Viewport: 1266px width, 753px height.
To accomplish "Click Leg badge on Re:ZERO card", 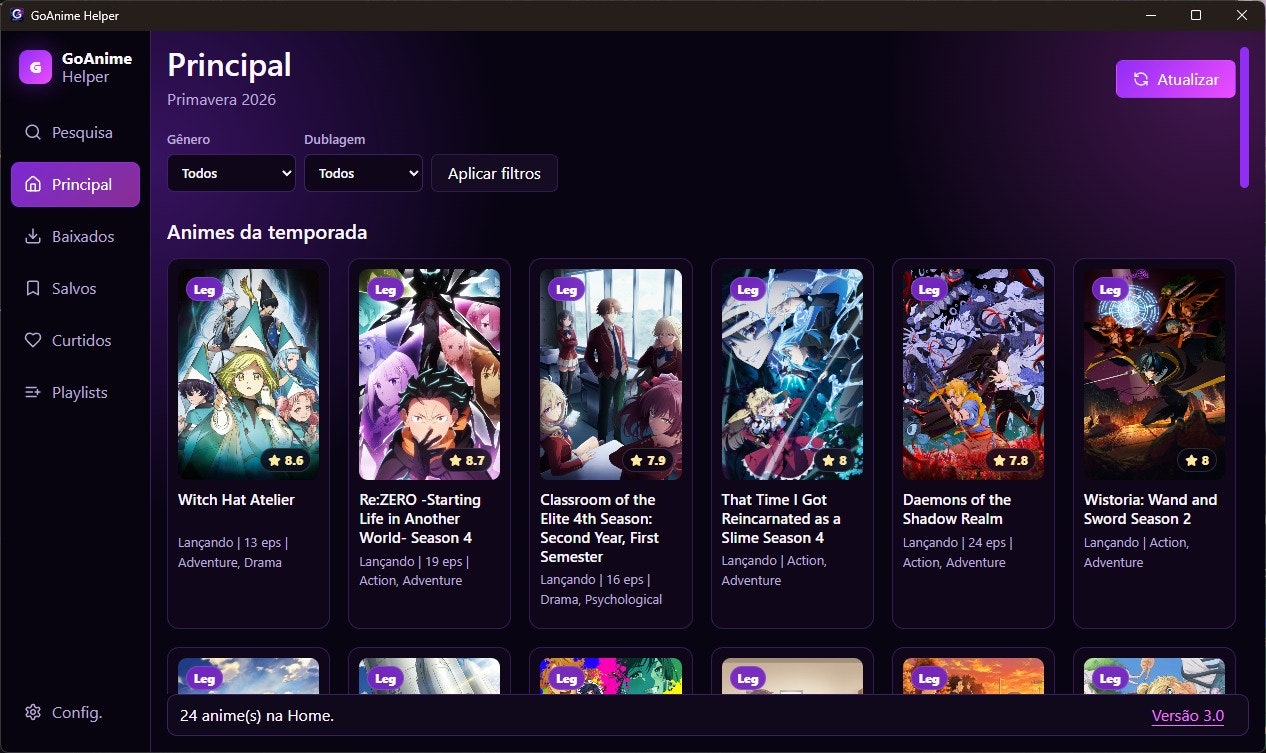I will point(385,289).
